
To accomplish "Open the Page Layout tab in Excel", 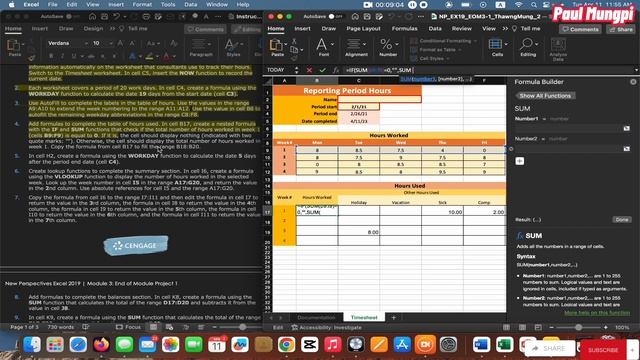I will tap(363, 29).
